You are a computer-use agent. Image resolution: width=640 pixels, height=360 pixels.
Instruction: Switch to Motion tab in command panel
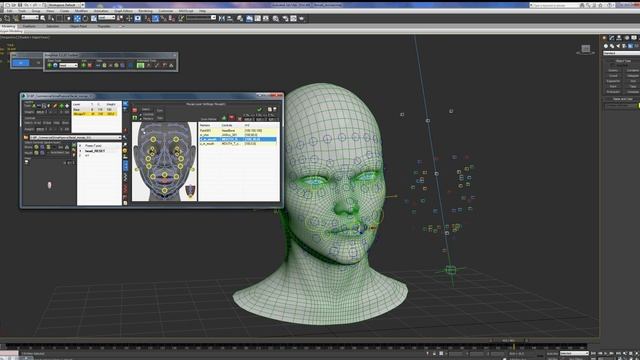tap(627, 38)
